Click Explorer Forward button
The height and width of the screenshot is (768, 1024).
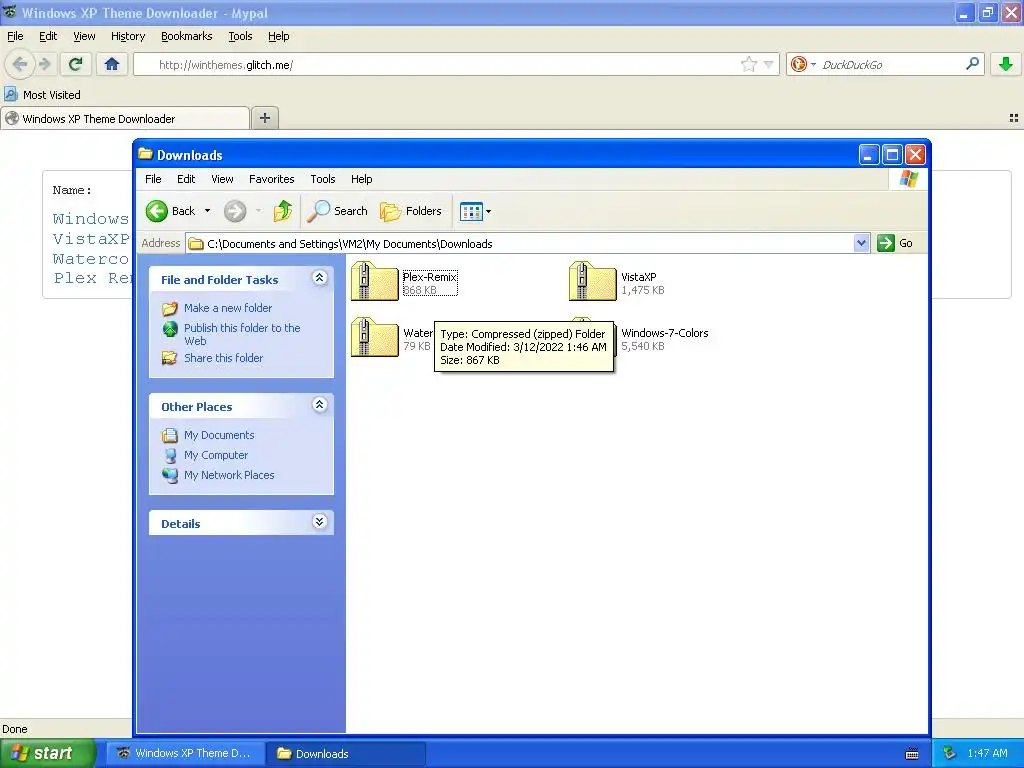click(235, 211)
